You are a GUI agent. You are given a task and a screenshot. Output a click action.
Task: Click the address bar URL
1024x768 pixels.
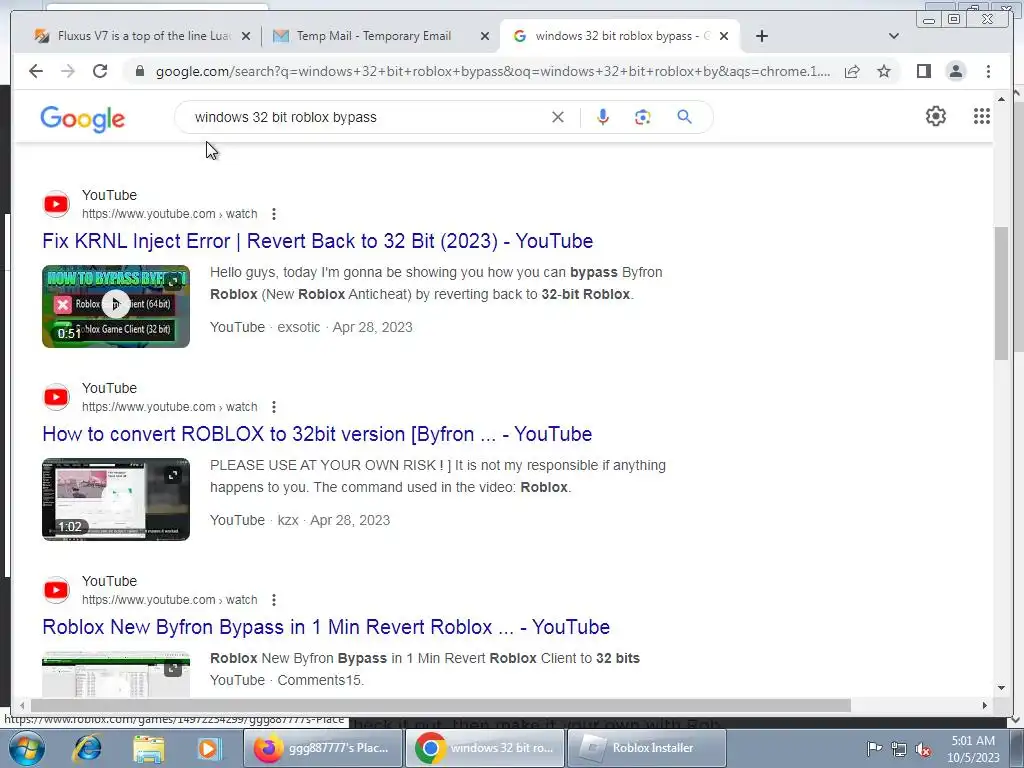point(493,71)
